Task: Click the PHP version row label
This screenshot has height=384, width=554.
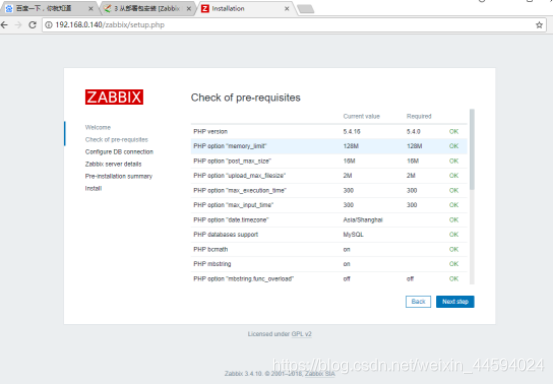Action: click(x=211, y=131)
